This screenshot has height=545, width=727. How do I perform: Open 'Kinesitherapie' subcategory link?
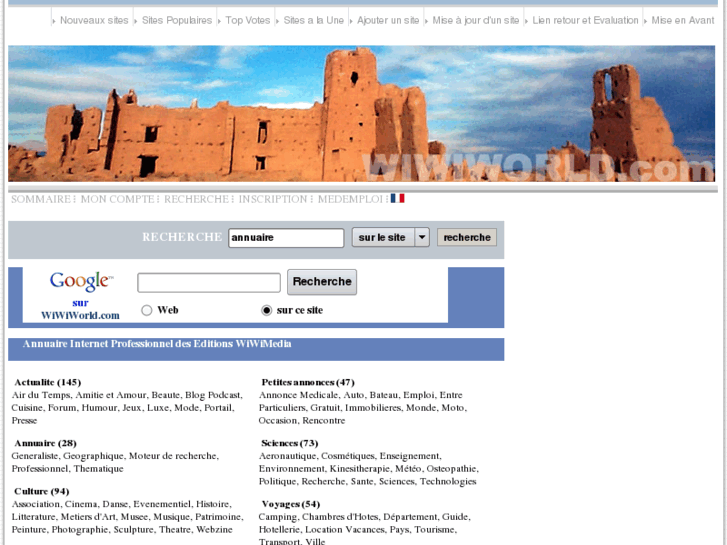click(360, 468)
